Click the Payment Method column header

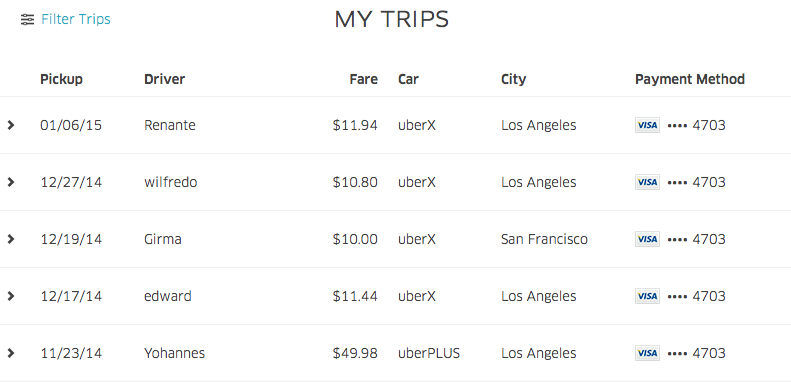[690, 80]
